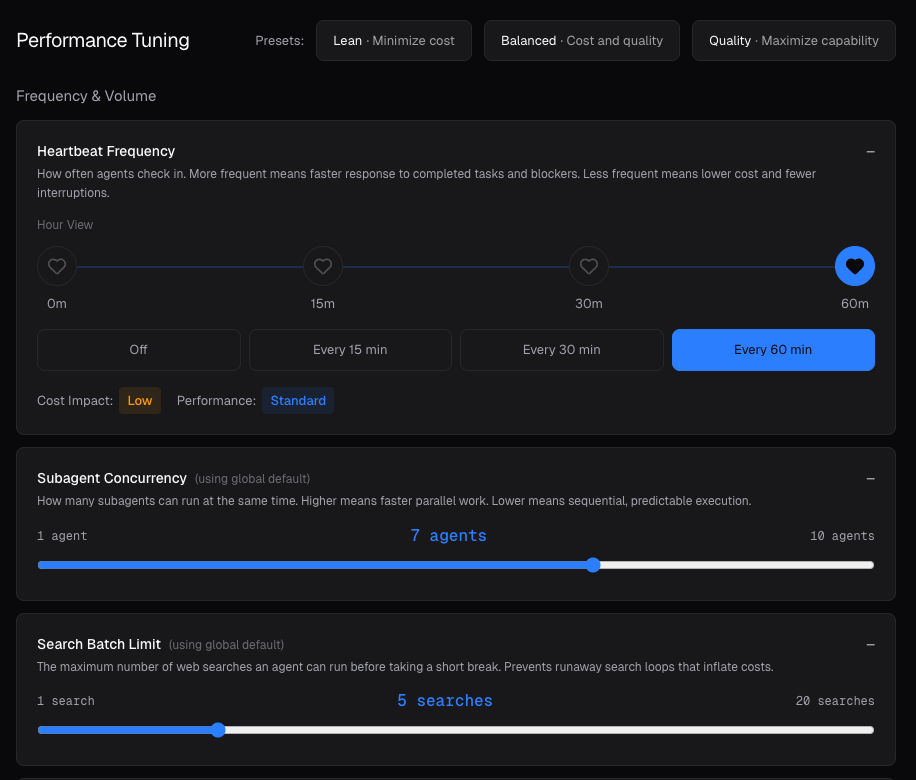Apply the Quality preset
This screenshot has height=780, width=916.
(793, 40)
